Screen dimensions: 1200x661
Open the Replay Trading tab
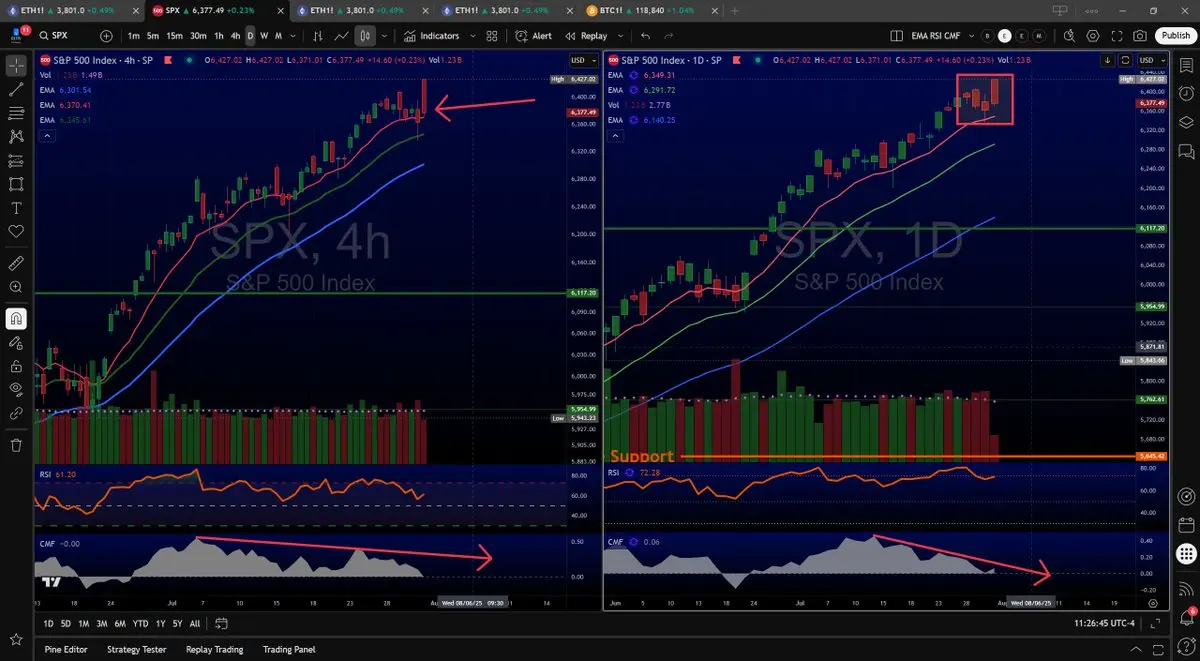[x=215, y=649]
